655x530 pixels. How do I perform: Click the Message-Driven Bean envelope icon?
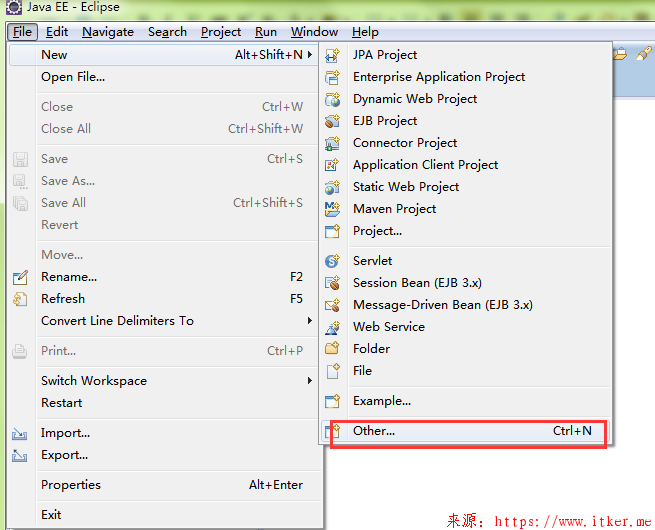(333, 305)
